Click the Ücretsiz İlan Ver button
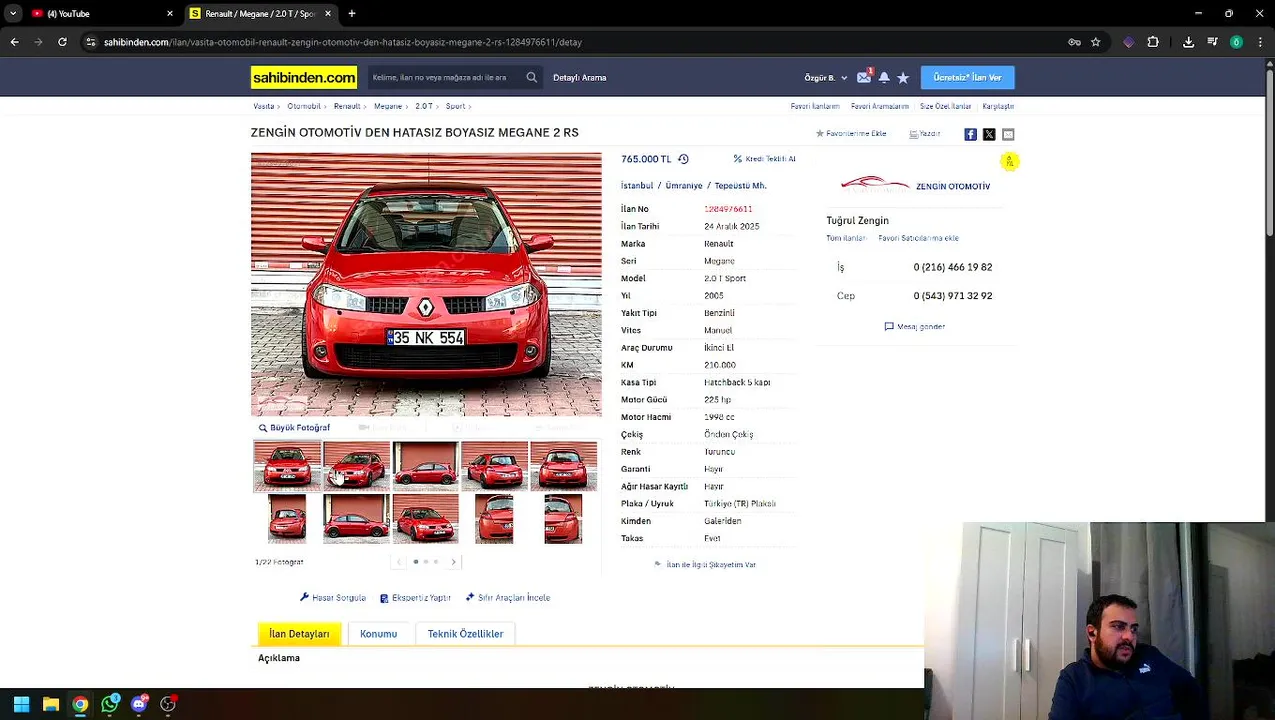1275x720 pixels. (x=967, y=77)
